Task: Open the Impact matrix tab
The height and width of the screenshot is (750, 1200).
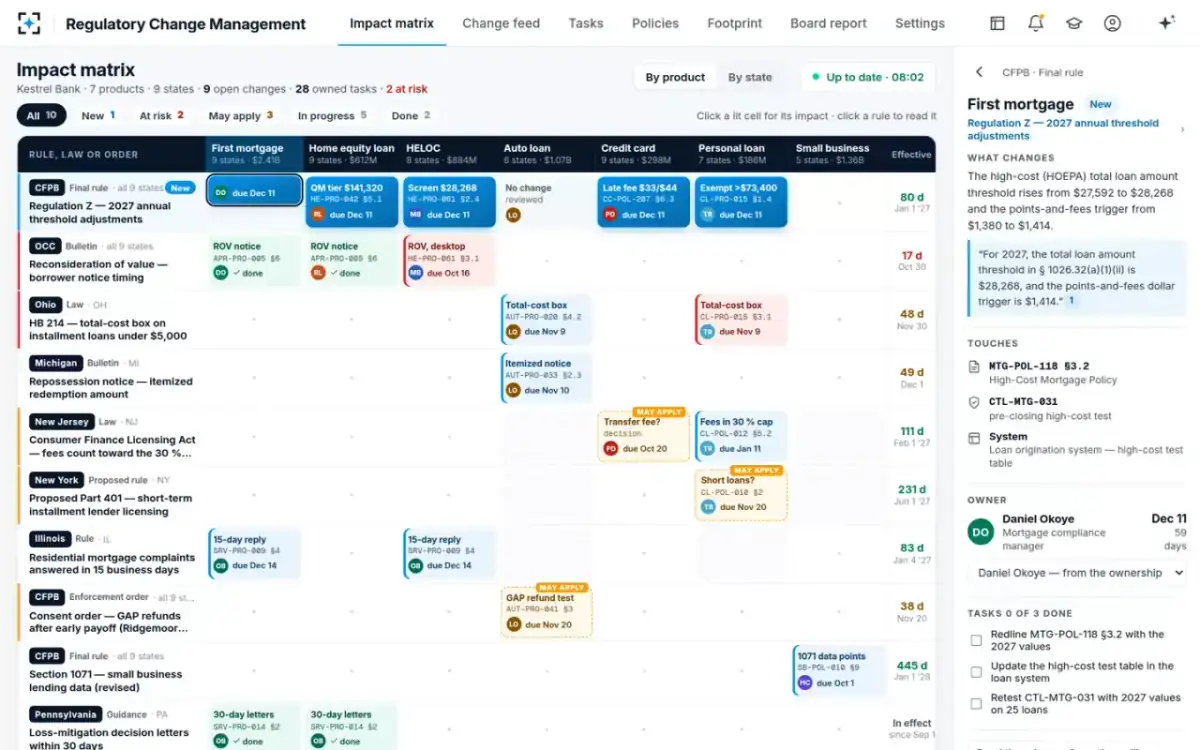Action: click(x=392, y=23)
